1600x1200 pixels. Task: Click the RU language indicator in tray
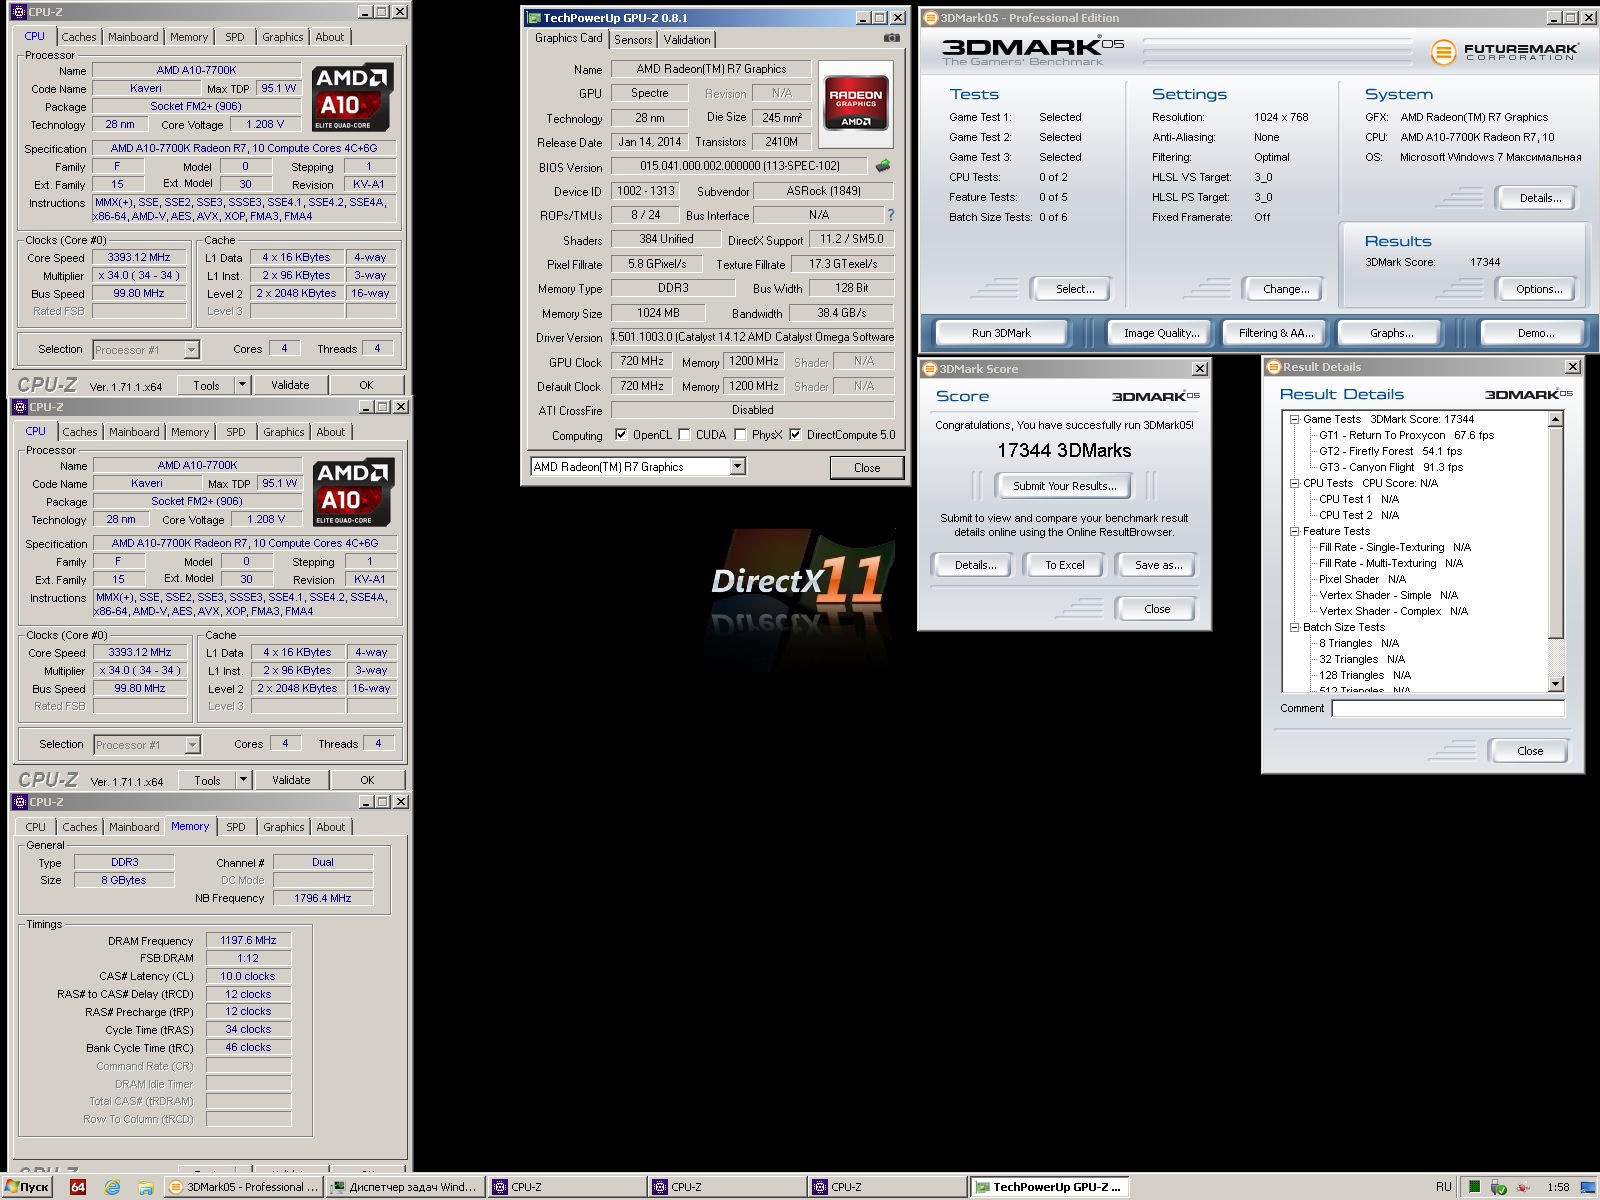click(x=1443, y=1187)
